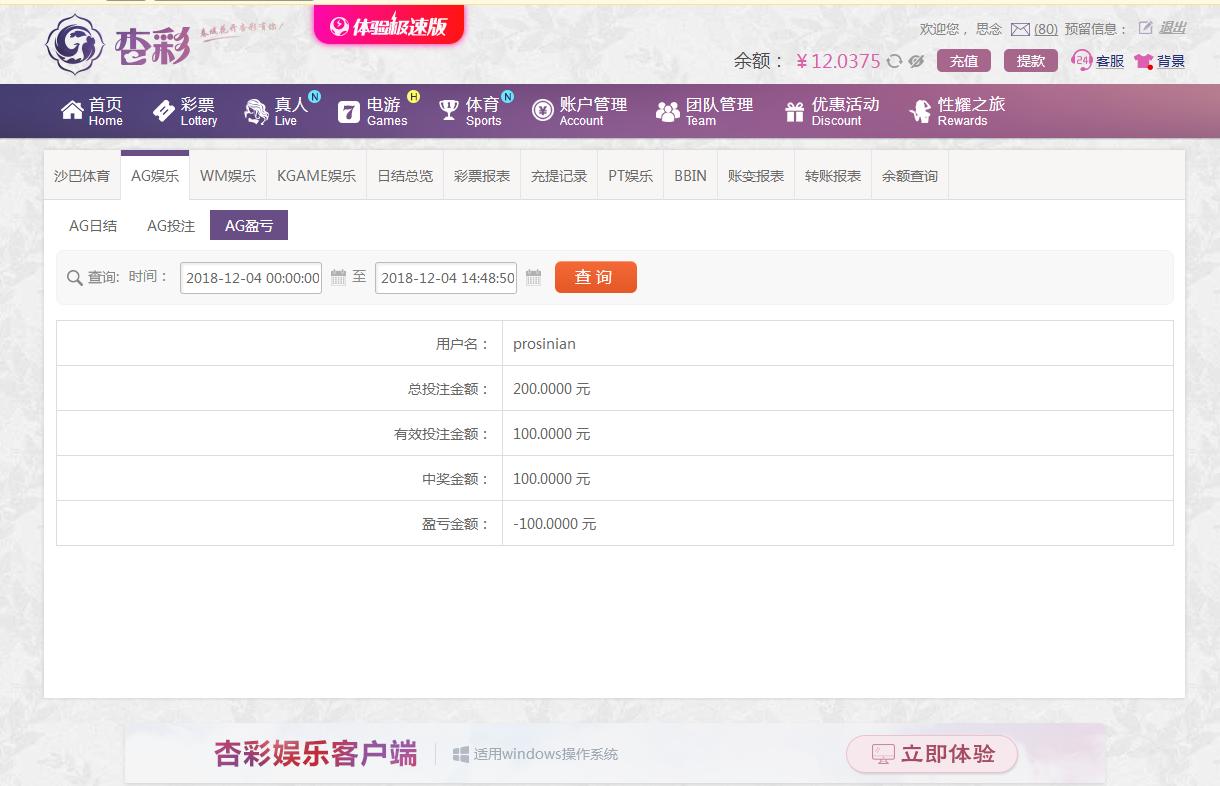Image resolution: width=1220 pixels, height=786 pixels.
Task: Click the 杏彩 logo icon
Action: click(76, 44)
